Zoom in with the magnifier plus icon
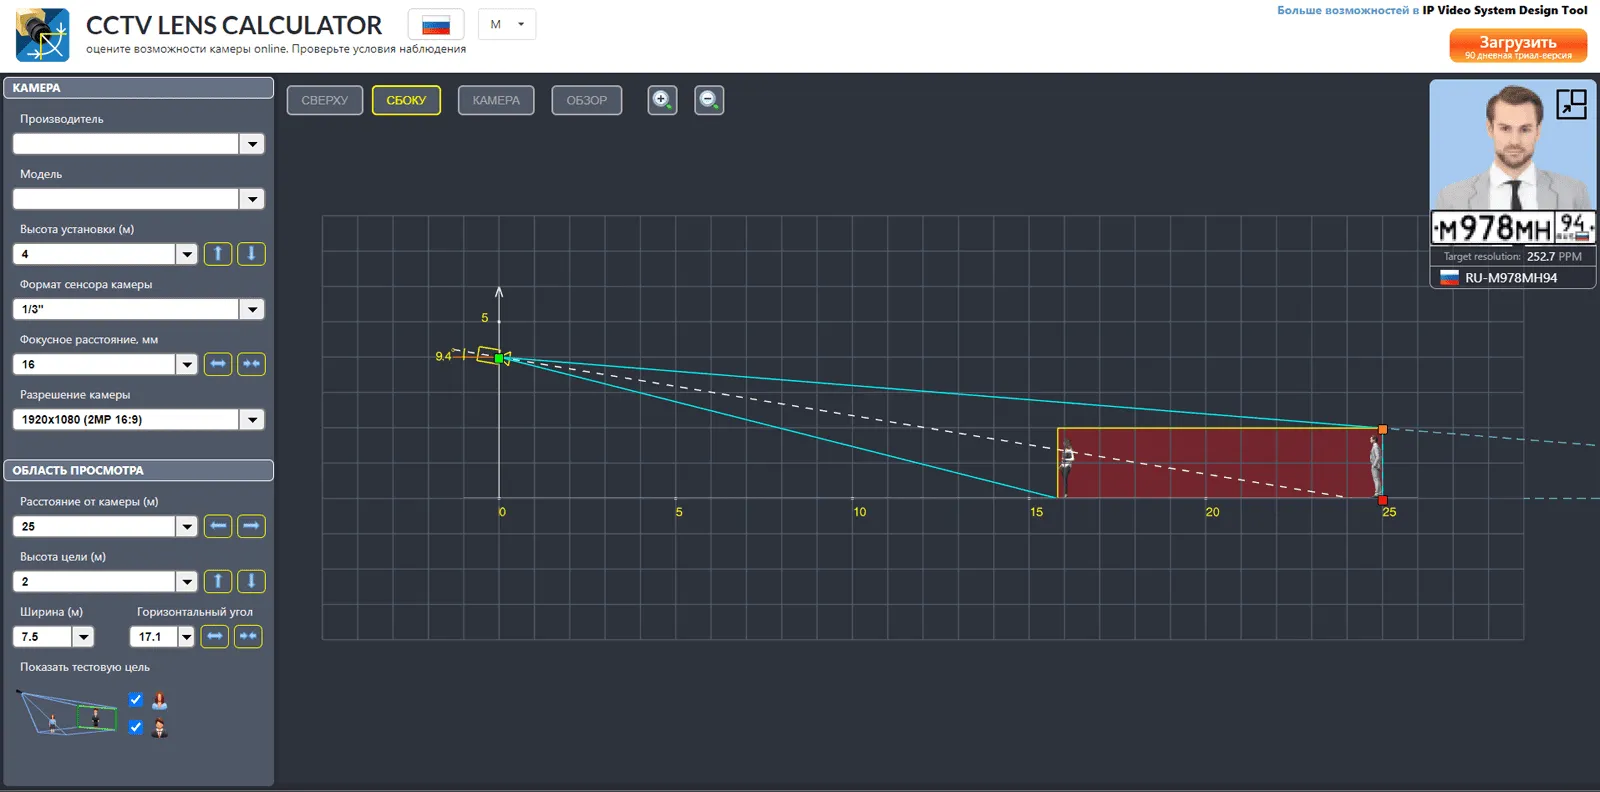The width and height of the screenshot is (1600, 792). coord(662,100)
